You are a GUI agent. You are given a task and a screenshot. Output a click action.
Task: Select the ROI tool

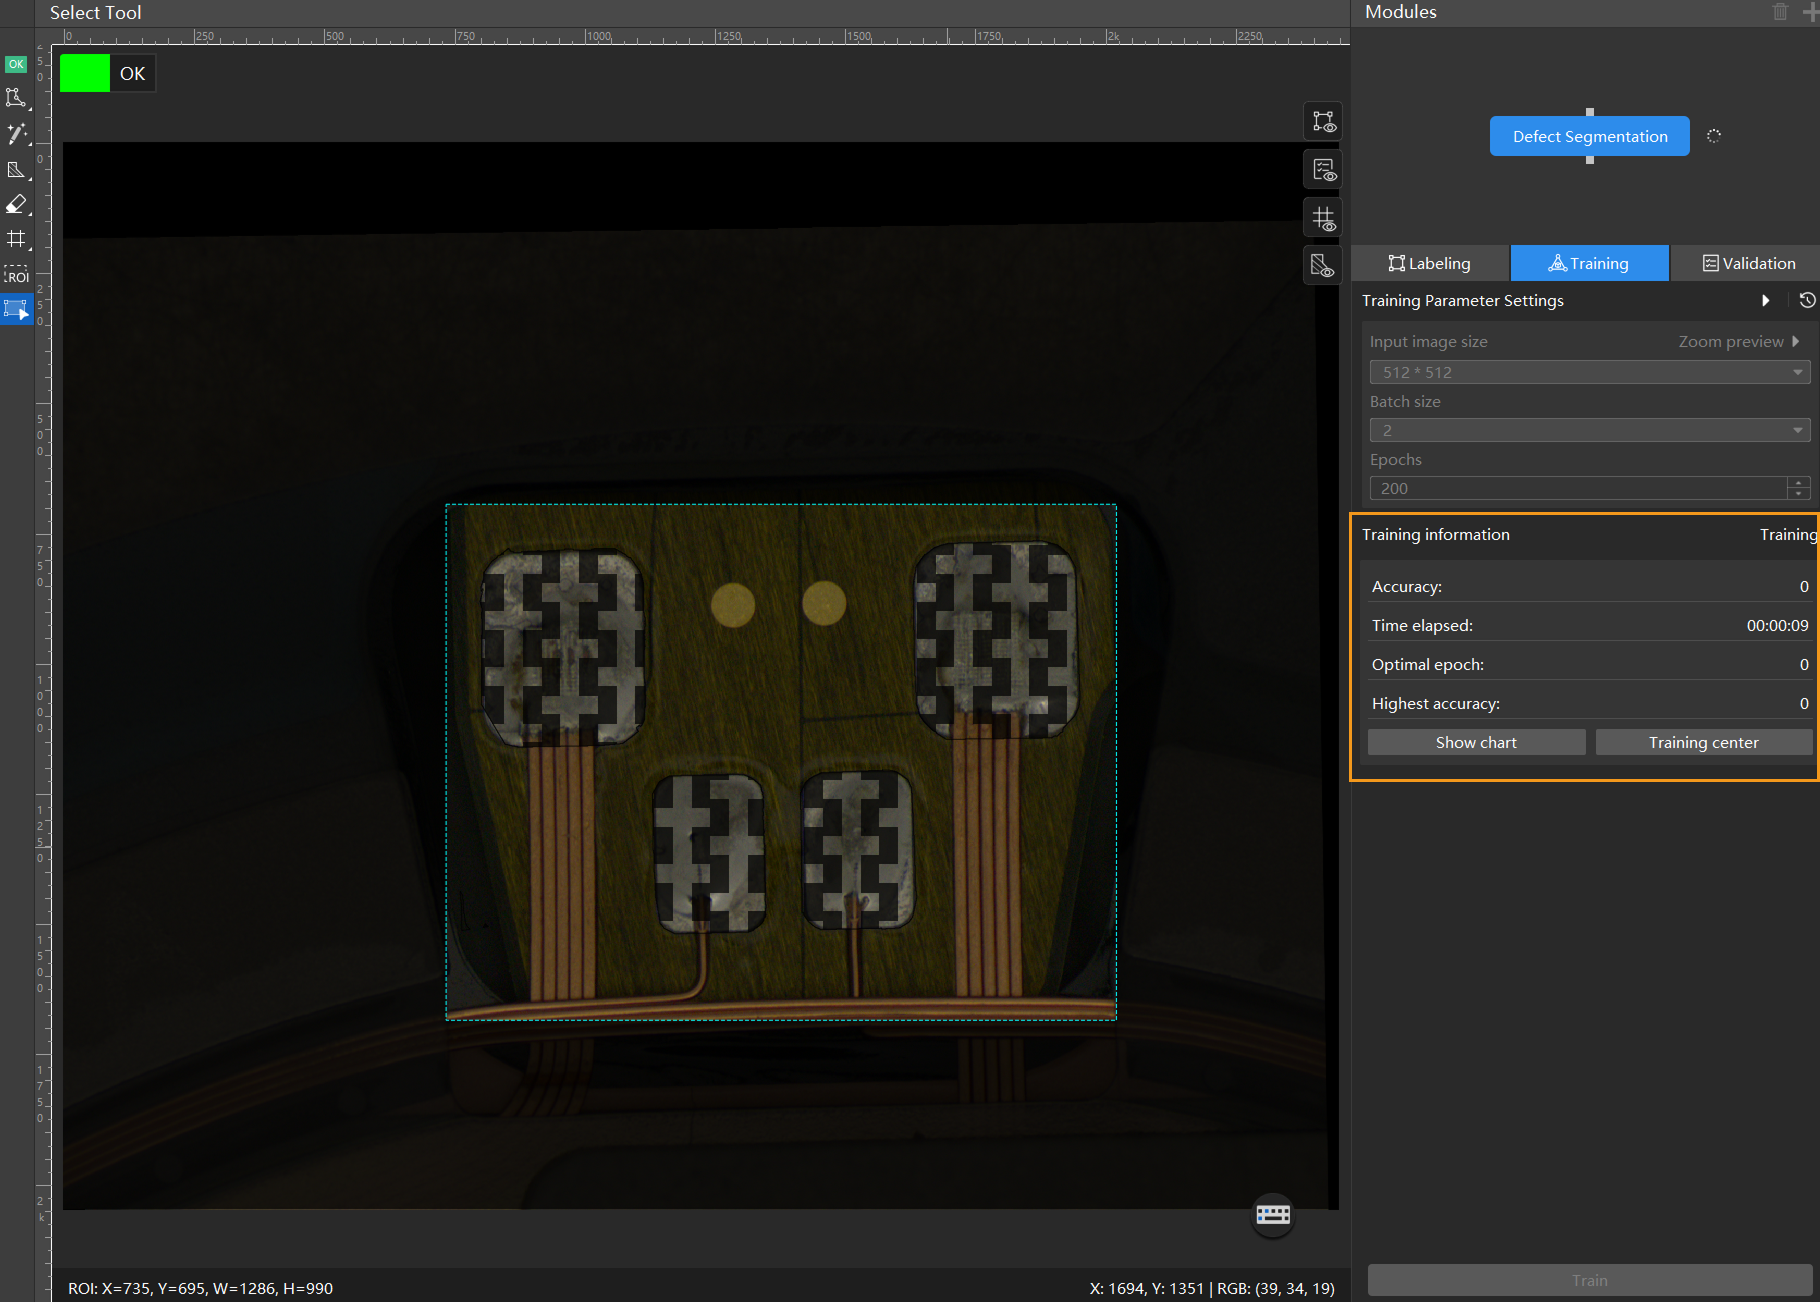[16, 276]
